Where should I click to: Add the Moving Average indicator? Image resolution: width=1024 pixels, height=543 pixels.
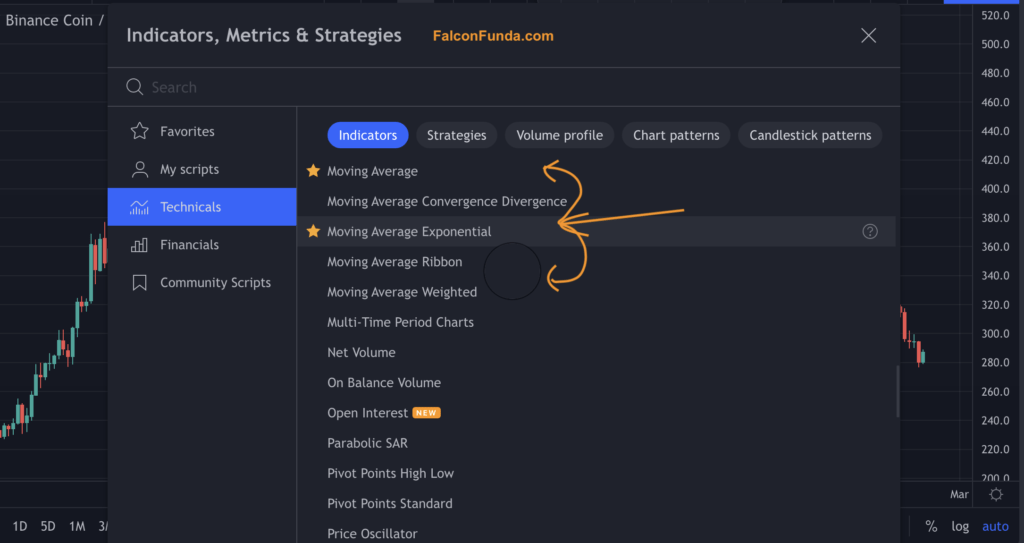tap(372, 171)
